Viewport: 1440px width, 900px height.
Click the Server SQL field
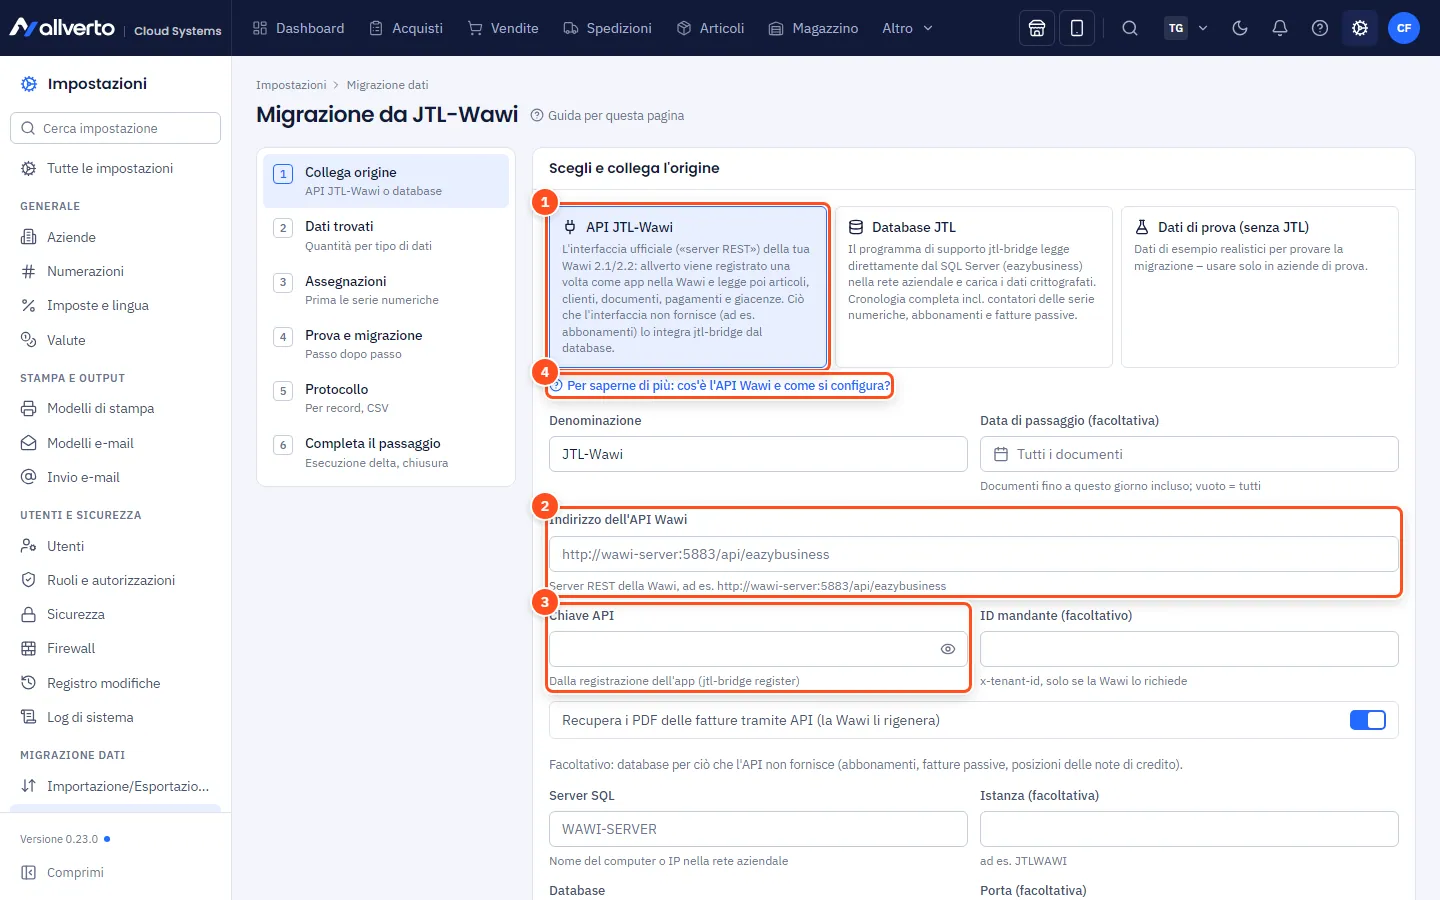tap(758, 829)
